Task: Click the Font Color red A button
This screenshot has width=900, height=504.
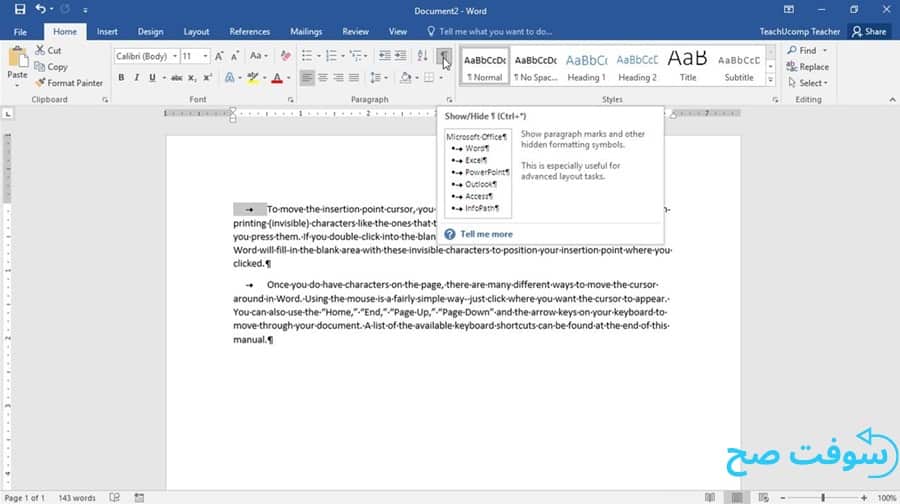Action: pyautogui.click(x=277, y=77)
